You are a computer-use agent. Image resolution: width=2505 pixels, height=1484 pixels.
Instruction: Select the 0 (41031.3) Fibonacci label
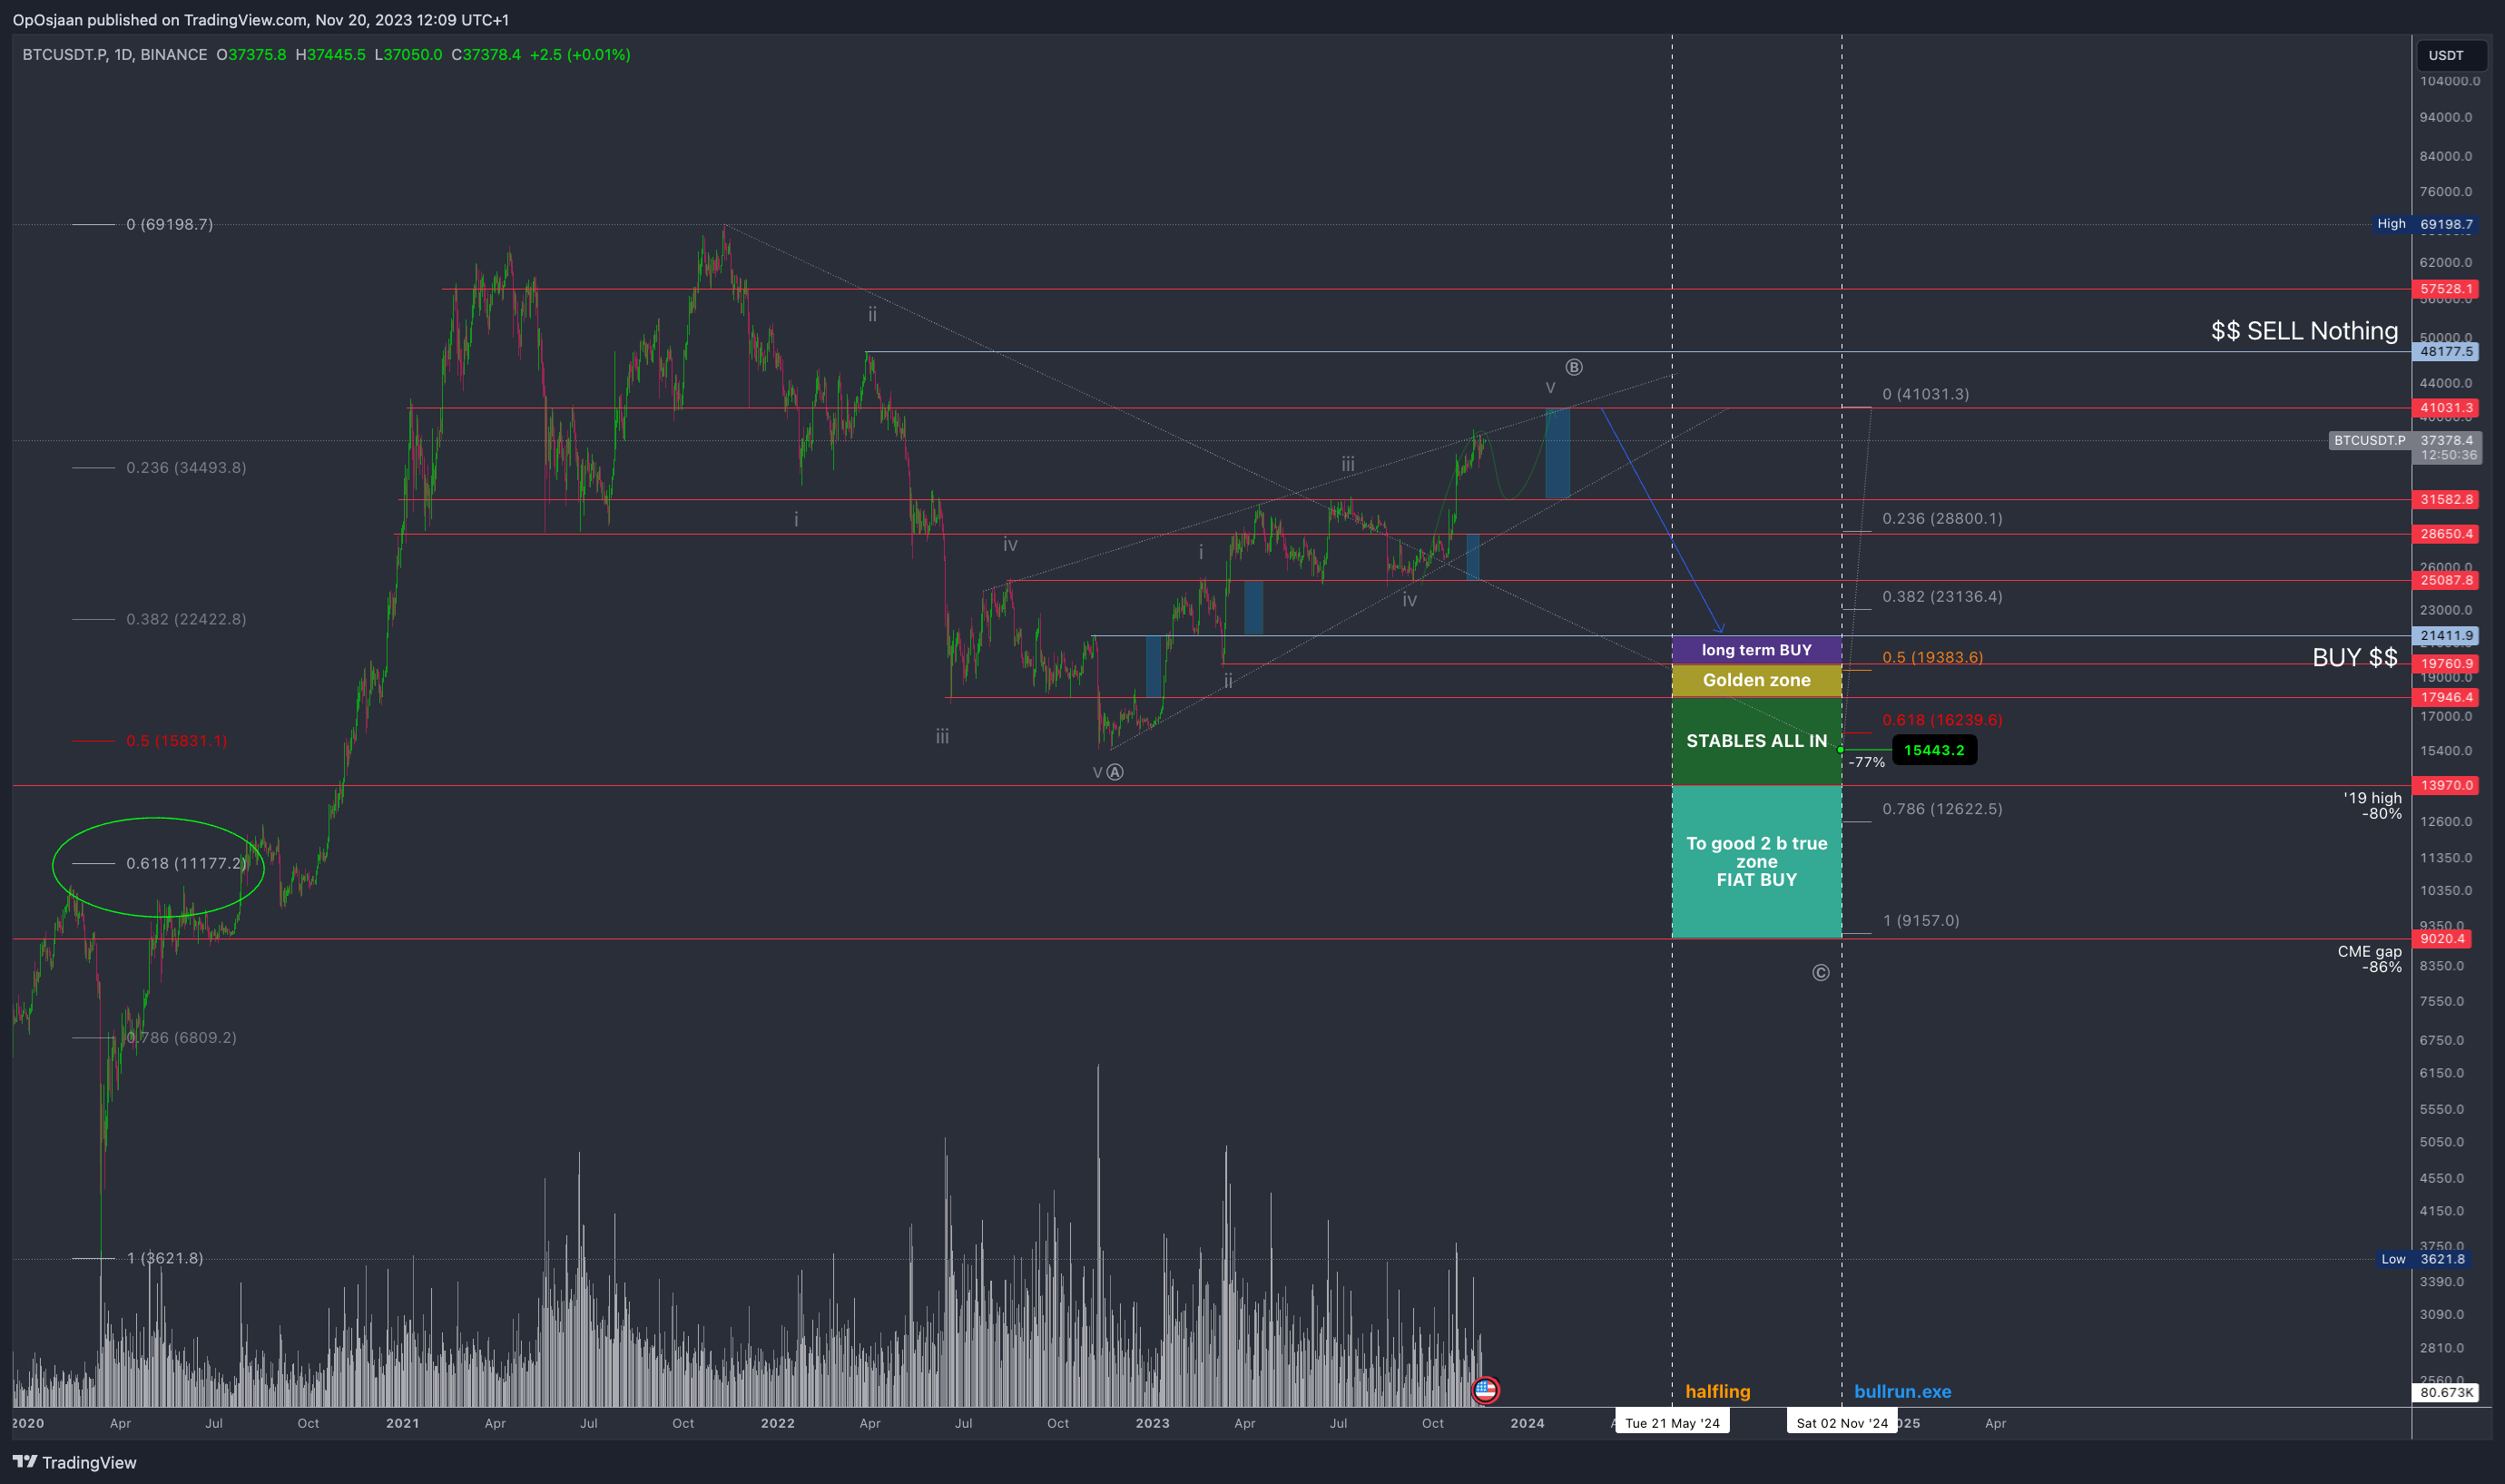coord(1926,394)
